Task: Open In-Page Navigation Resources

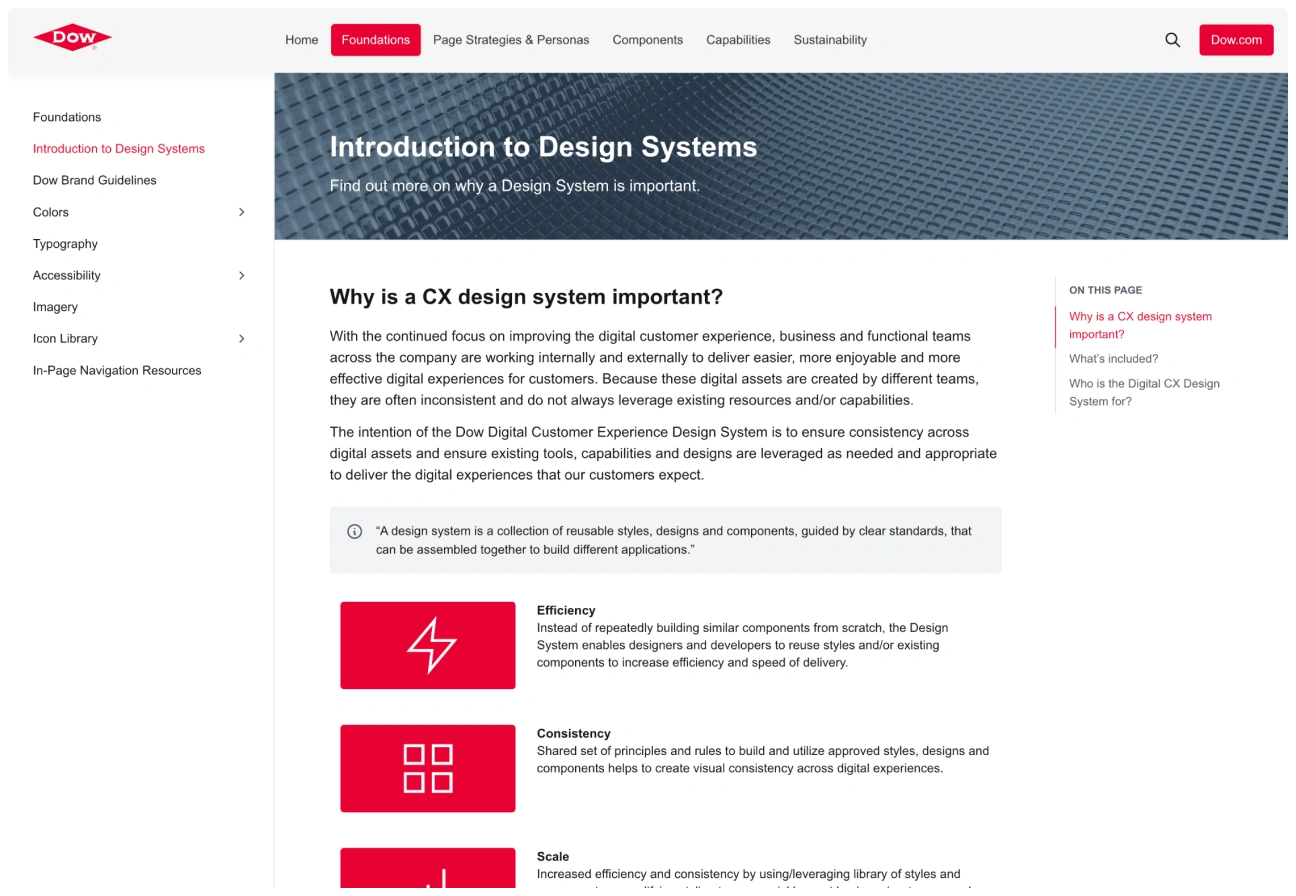Action: pos(117,370)
